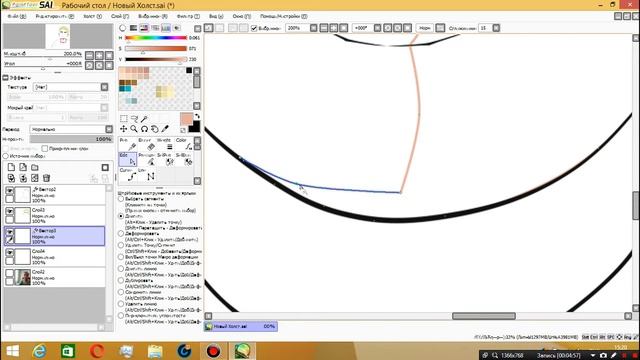This screenshot has height=360, width=640.
Task: Open the Текстура dropdown
Action: coord(104,87)
